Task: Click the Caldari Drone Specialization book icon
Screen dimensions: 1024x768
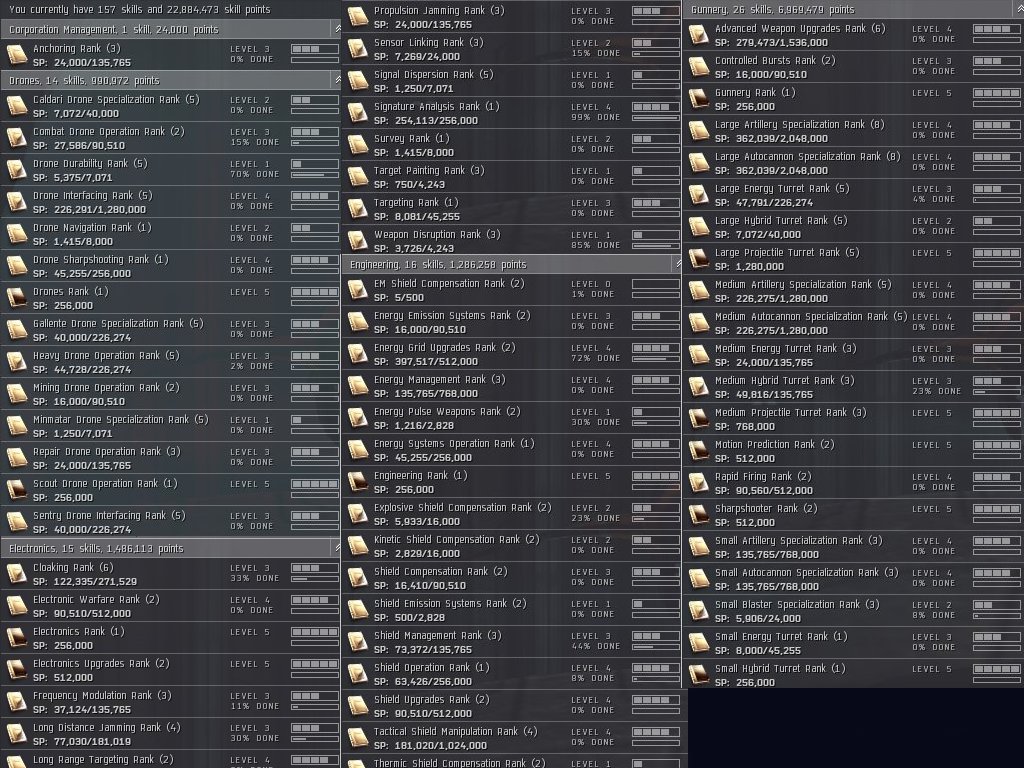Action: 16,106
